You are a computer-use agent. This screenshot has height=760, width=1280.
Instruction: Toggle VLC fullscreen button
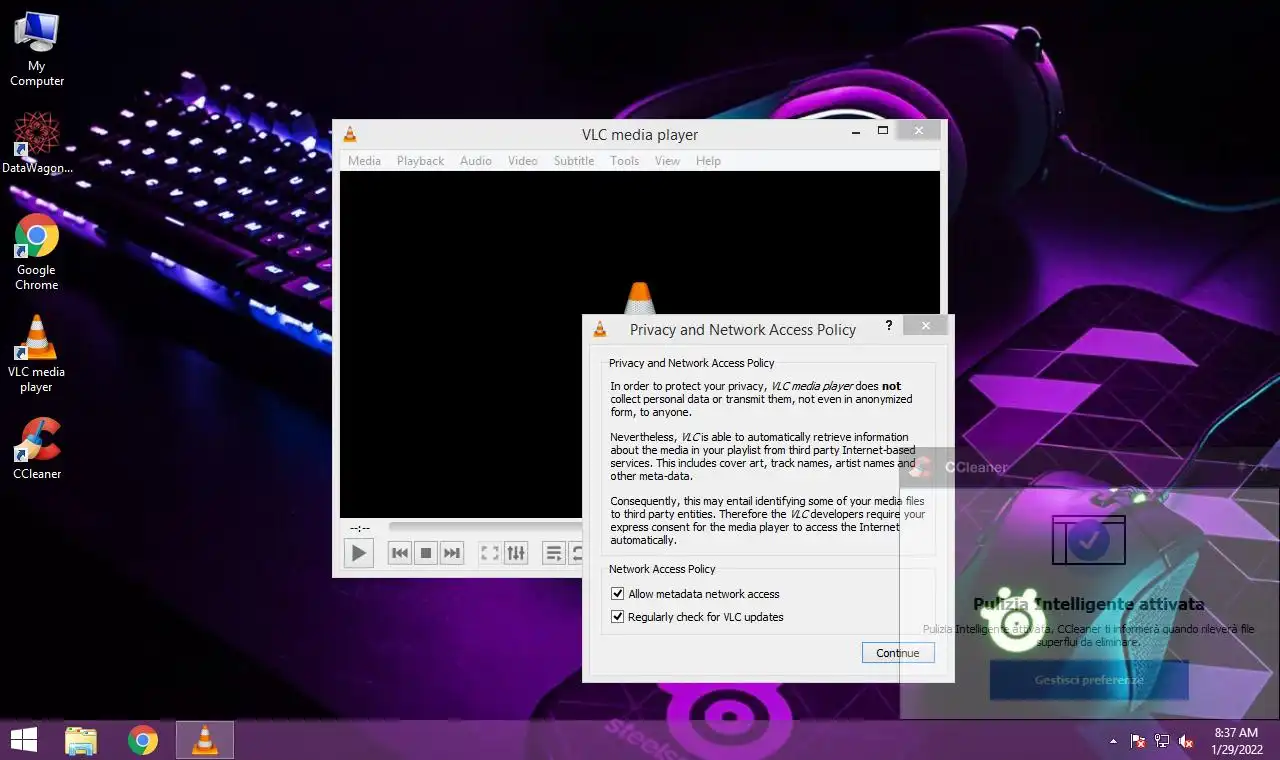490,553
